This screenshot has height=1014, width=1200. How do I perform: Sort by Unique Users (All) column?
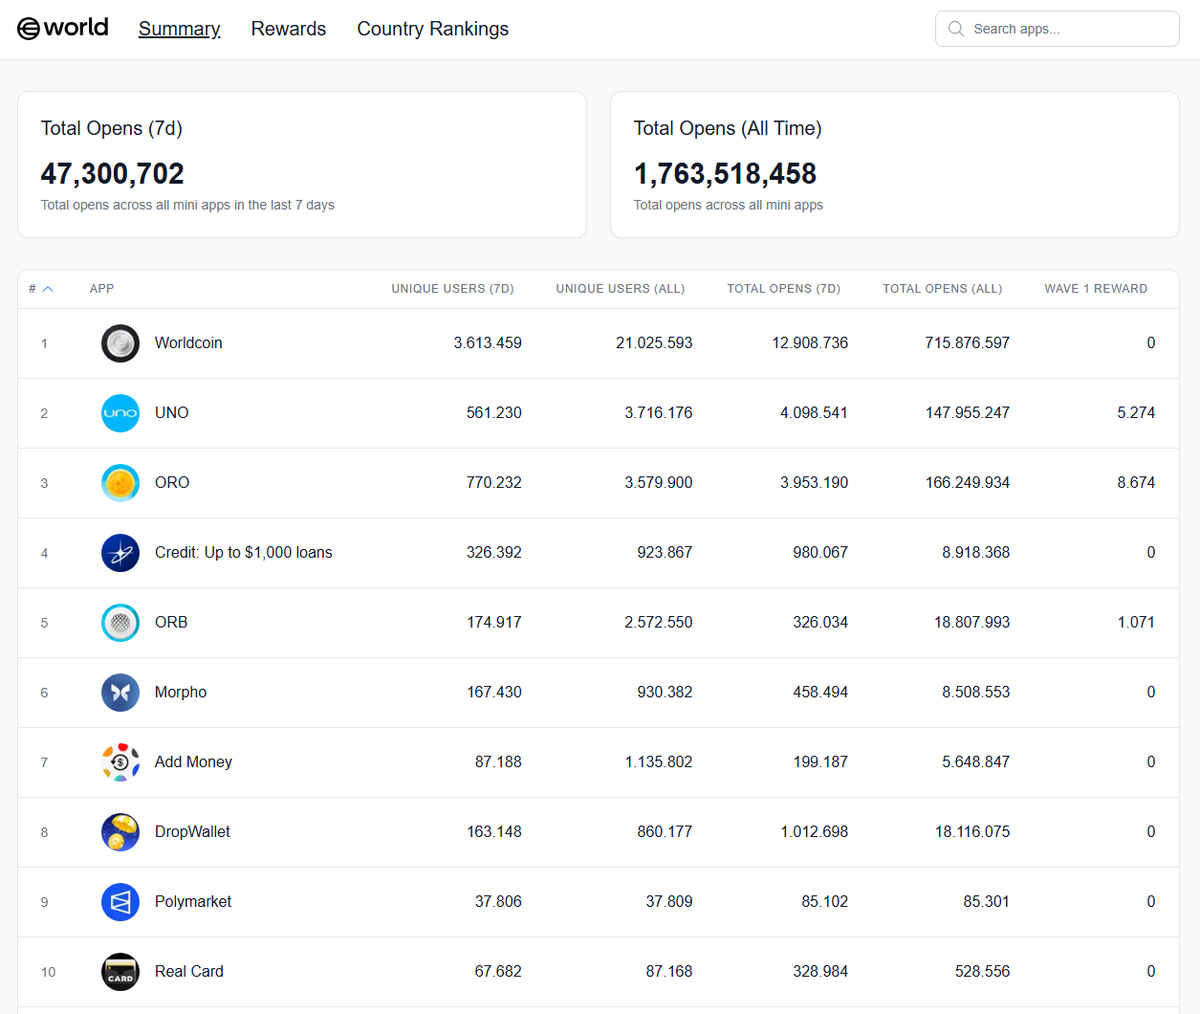[x=620, y=289]
